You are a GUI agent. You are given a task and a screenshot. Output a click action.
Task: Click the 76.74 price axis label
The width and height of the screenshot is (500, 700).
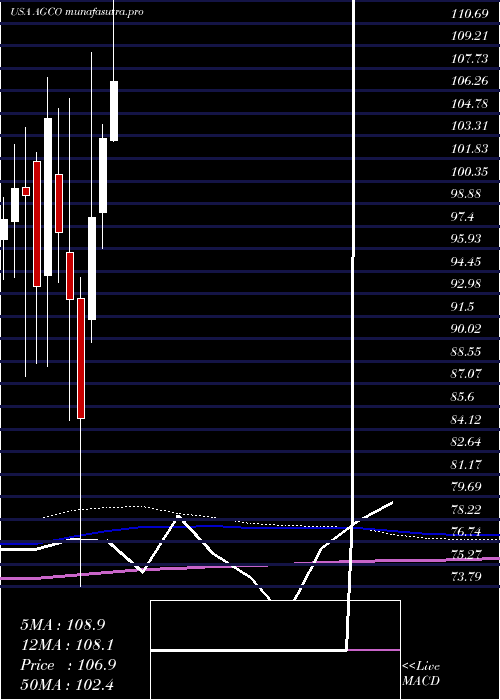[466, 532]
